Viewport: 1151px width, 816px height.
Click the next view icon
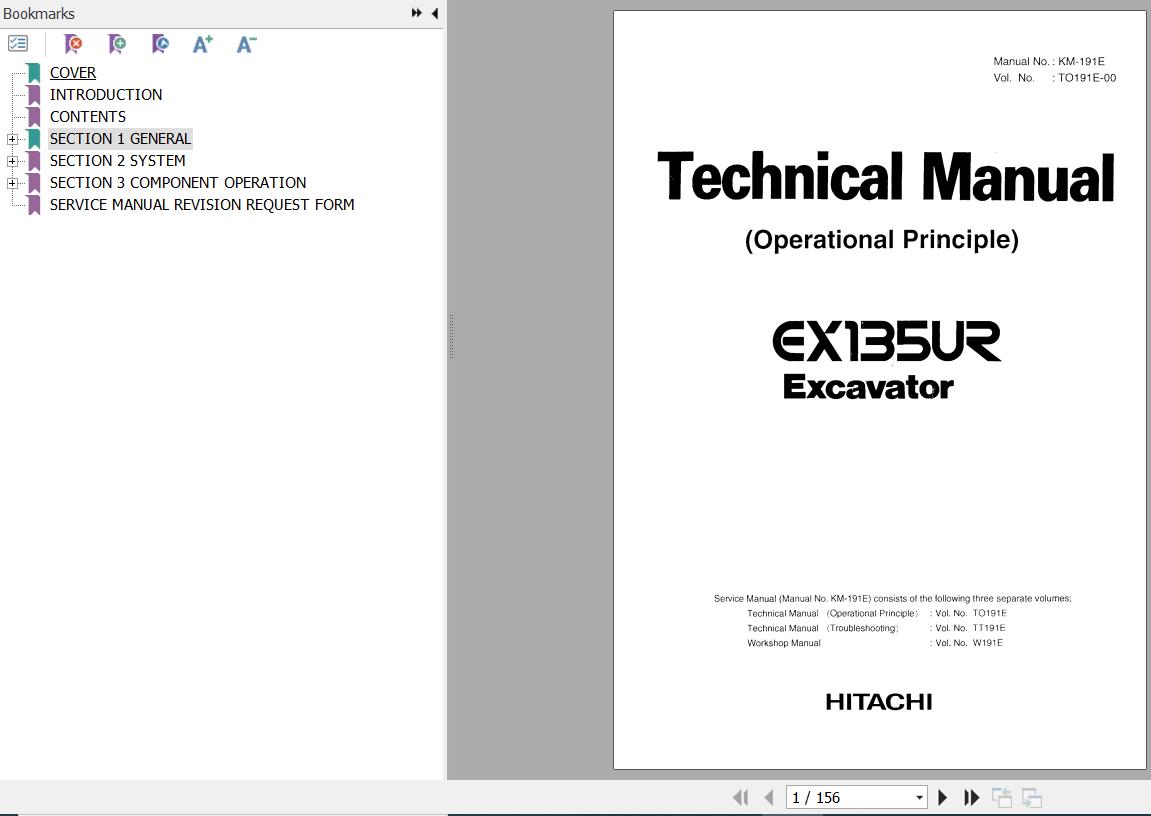point(1031,797)
